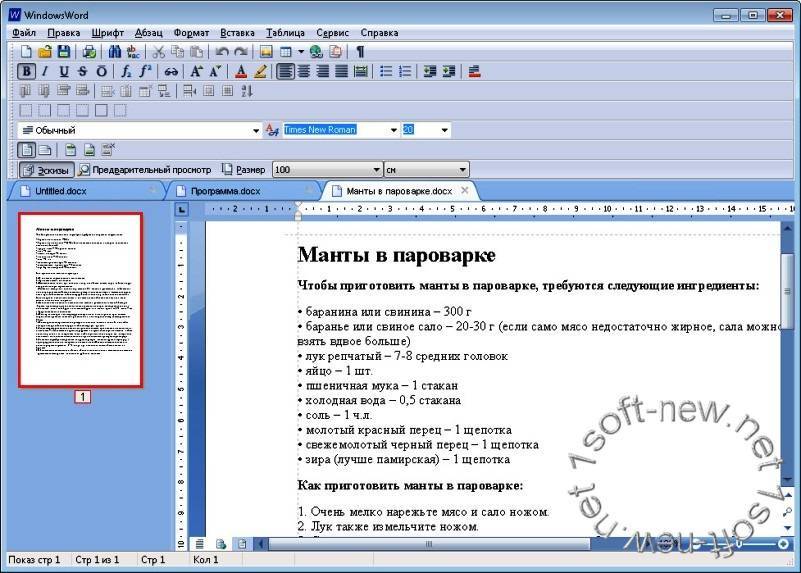
Task: Click the glasses/link icon in format toolbar
Action: click(171, 71)
